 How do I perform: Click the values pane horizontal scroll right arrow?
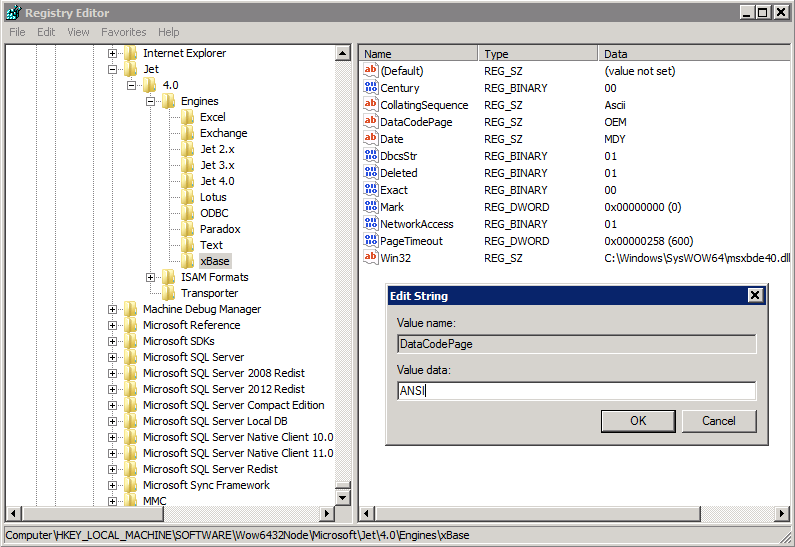point(782,514)
